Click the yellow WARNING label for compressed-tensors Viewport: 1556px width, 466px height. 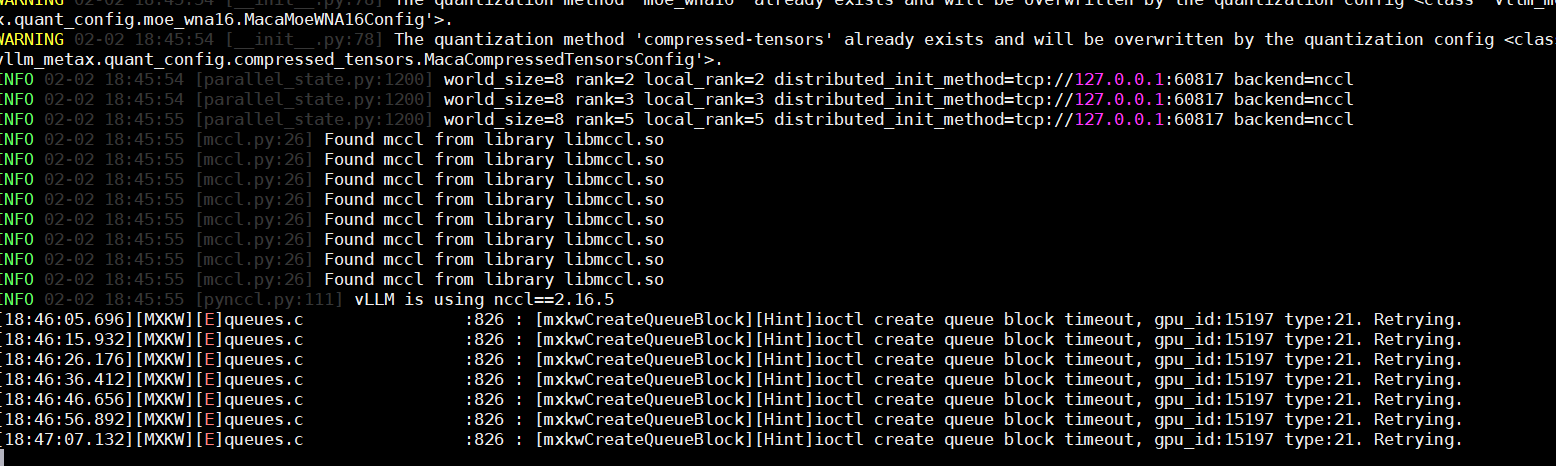pos(32,39)
